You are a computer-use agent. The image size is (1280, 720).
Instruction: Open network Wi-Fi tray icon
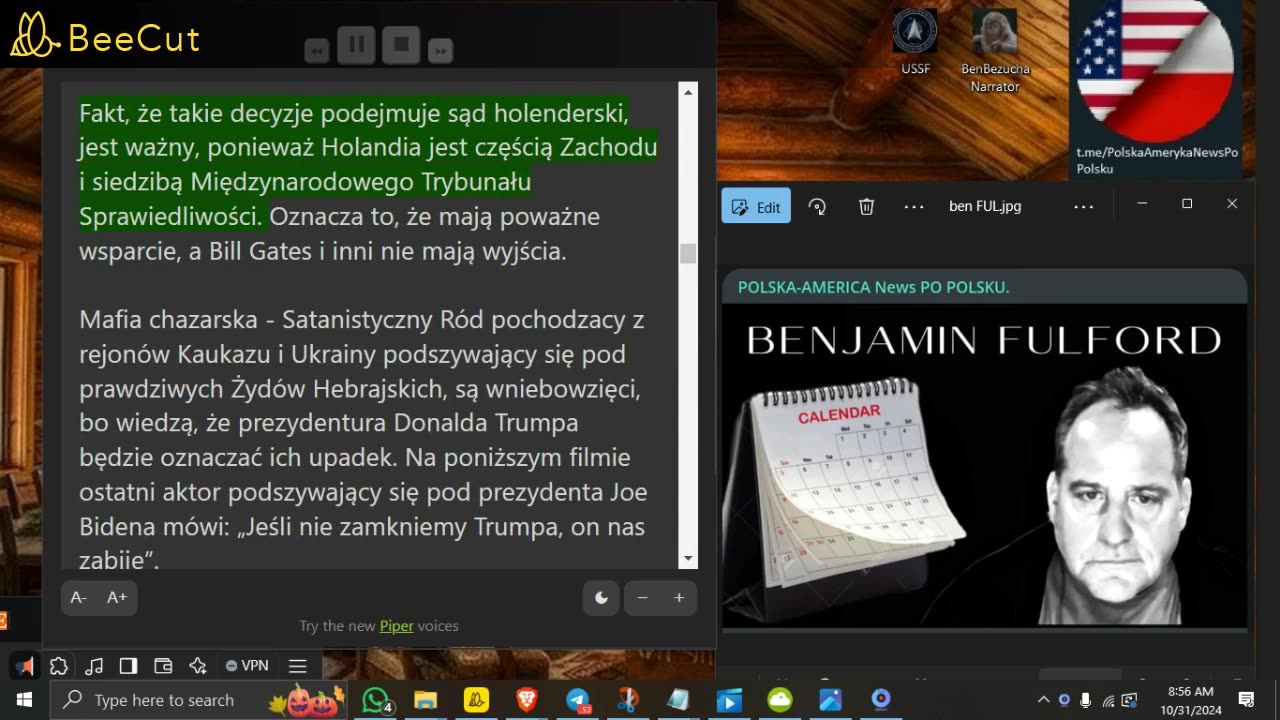tap(1108, 700)
